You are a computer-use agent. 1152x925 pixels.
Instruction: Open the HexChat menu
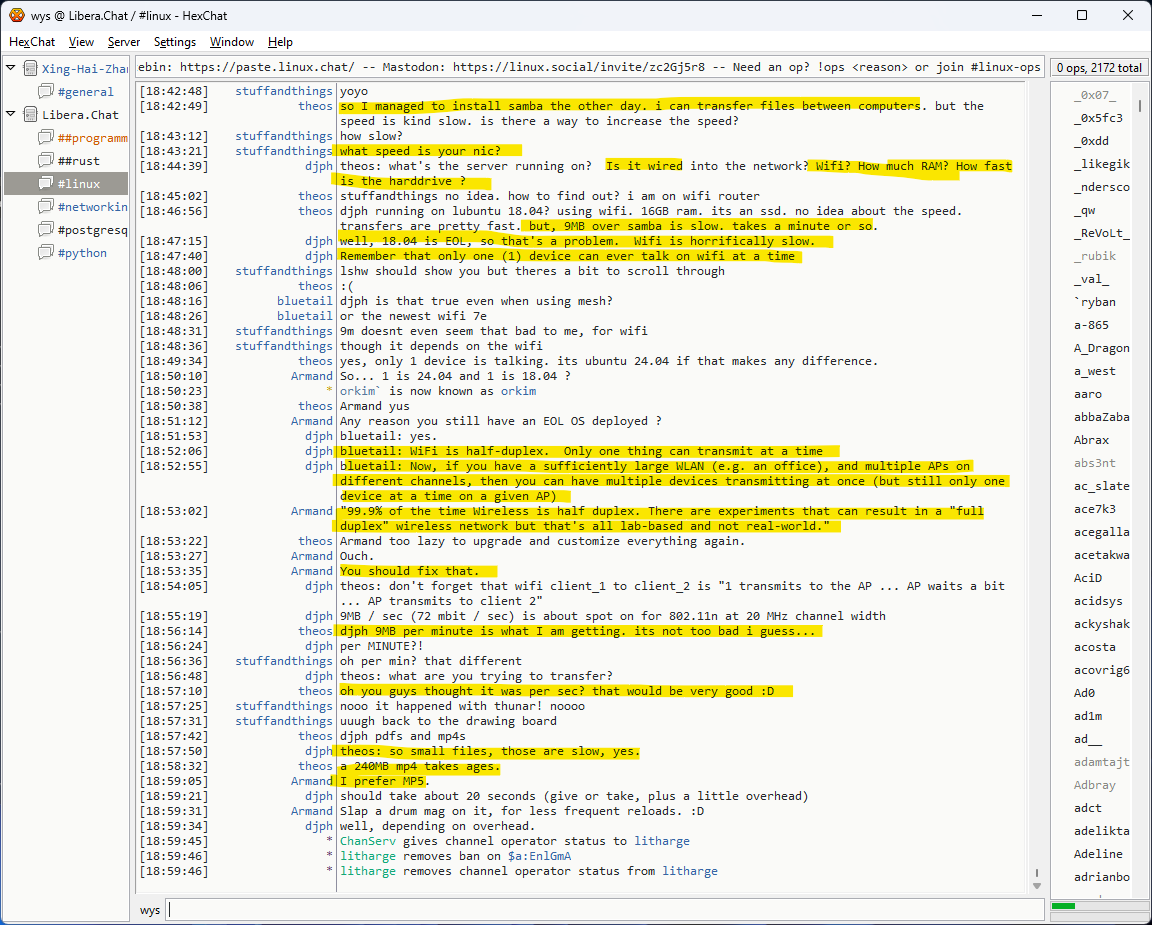[32, 42]
